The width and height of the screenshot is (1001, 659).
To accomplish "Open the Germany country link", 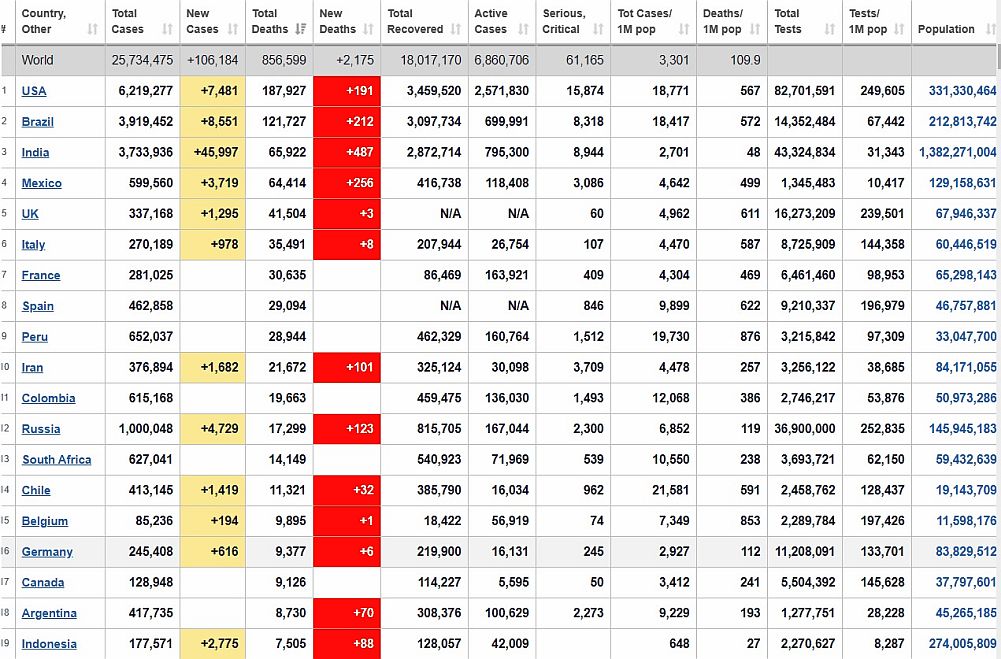I will tap(47, 551).
